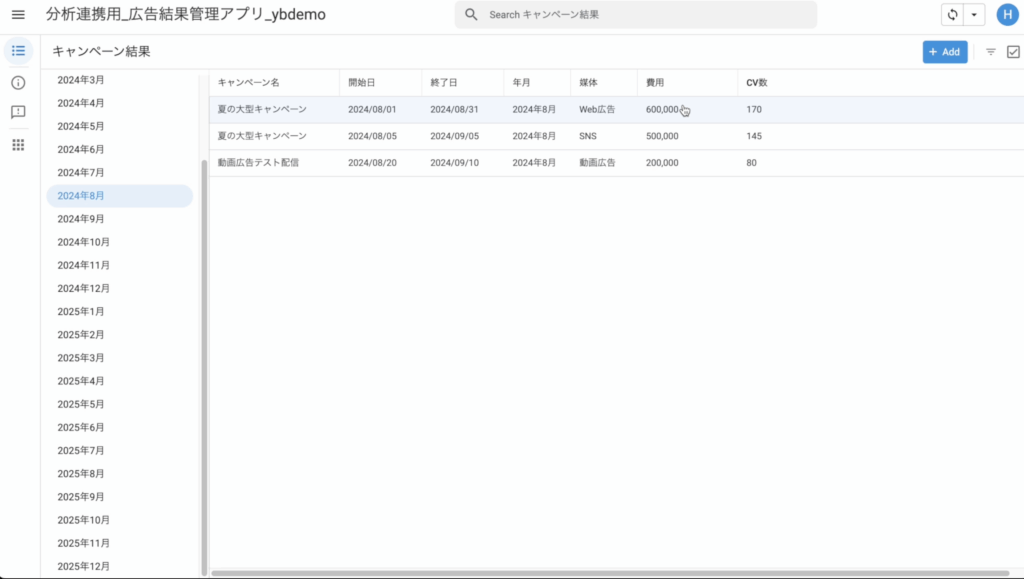Click the month list vertical scrollbar
The width and height of the screenshot is (1024, 579).
click(x=204, y=360)
